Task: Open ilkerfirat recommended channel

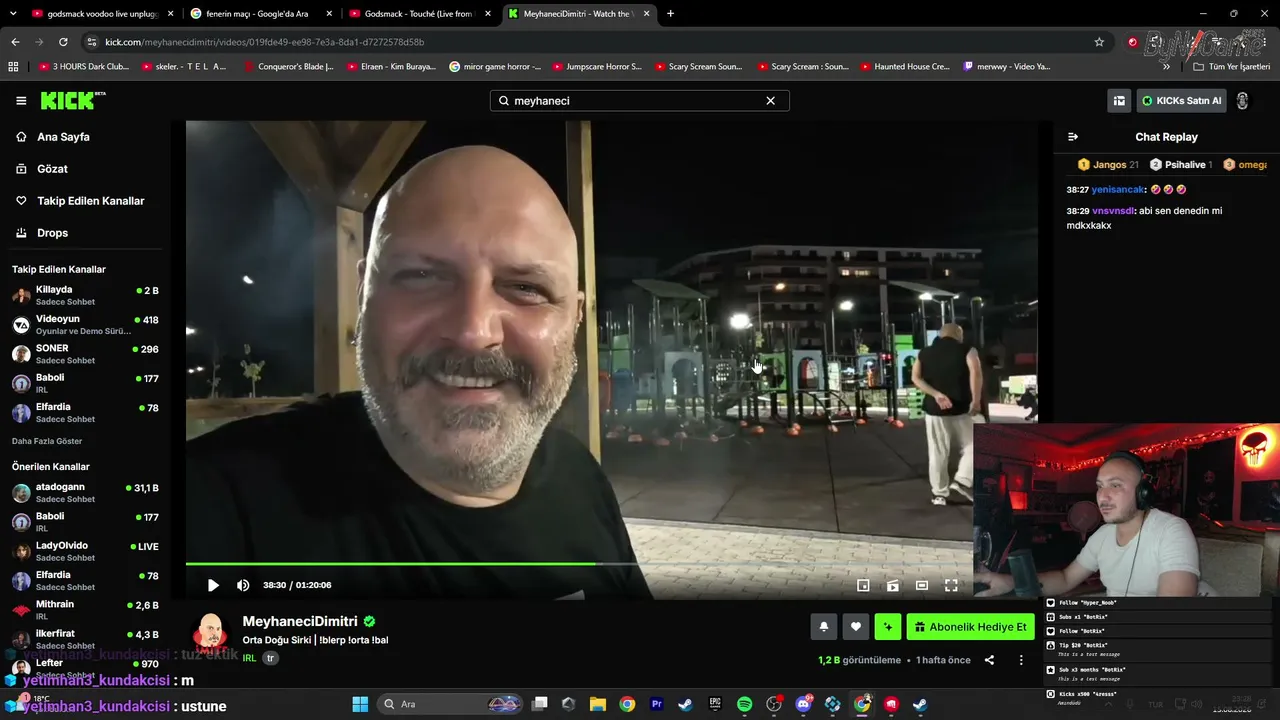Action: pos(85,639)
